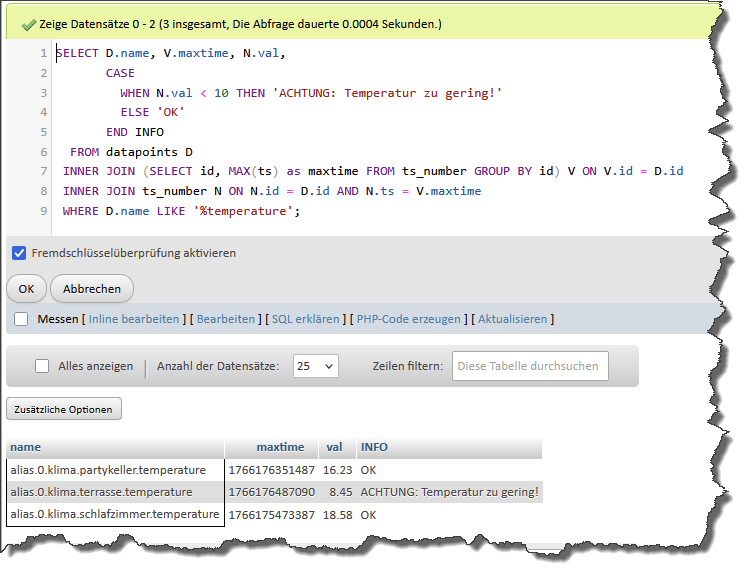Click the val cell 8.45
This screenshot has height=577, width=753.
pyautogui.click(x=338, y=492)
